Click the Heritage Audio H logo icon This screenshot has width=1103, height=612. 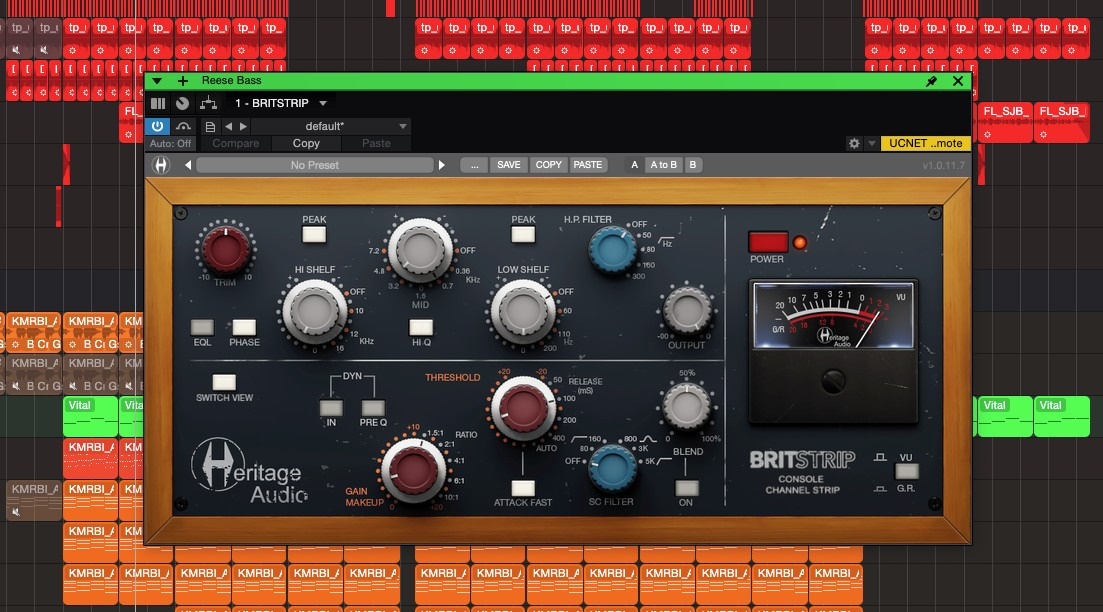coord(161,165)
